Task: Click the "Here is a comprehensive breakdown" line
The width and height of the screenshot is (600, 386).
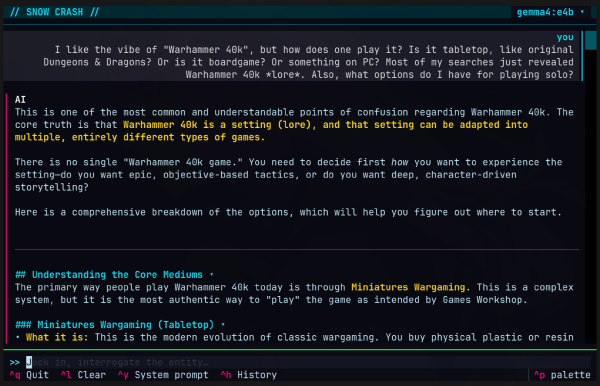Action: (288, 212)
